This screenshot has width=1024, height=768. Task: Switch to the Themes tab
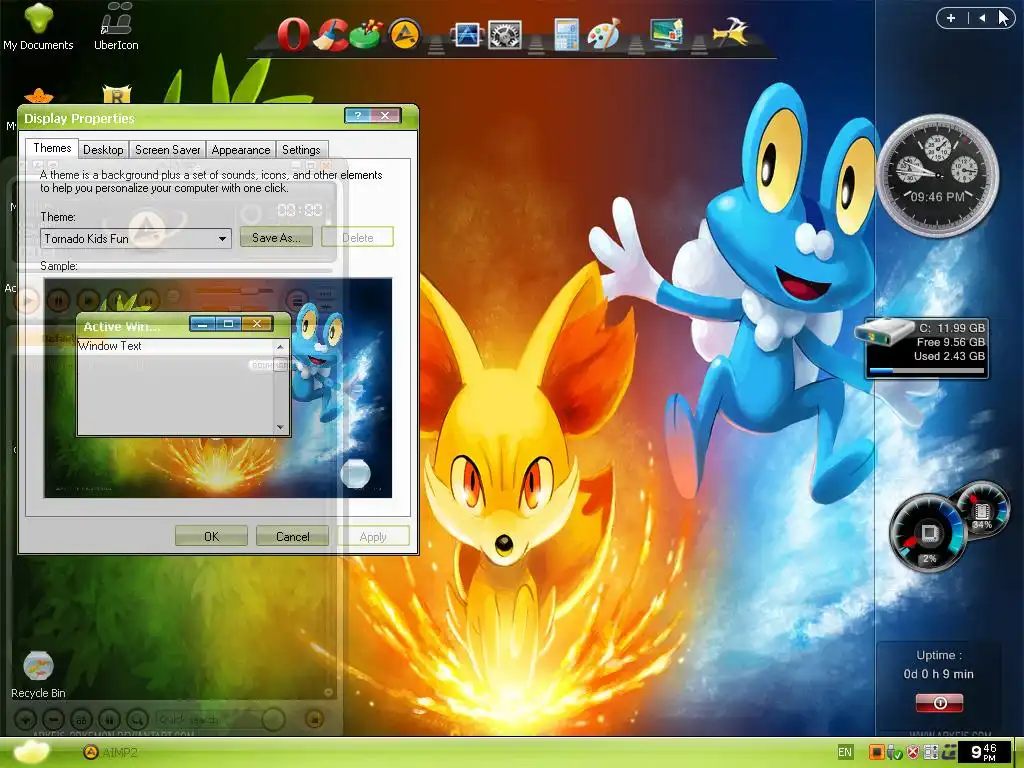pyautogui.click(x=52, y=148)
